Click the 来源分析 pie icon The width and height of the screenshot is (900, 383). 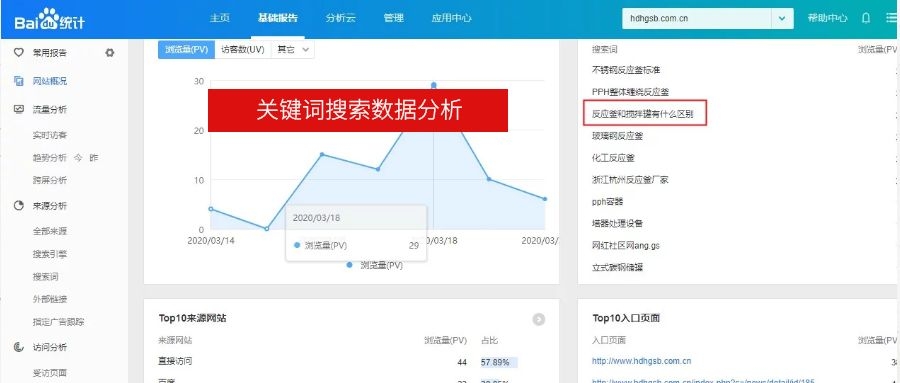(x=18, y=206)
